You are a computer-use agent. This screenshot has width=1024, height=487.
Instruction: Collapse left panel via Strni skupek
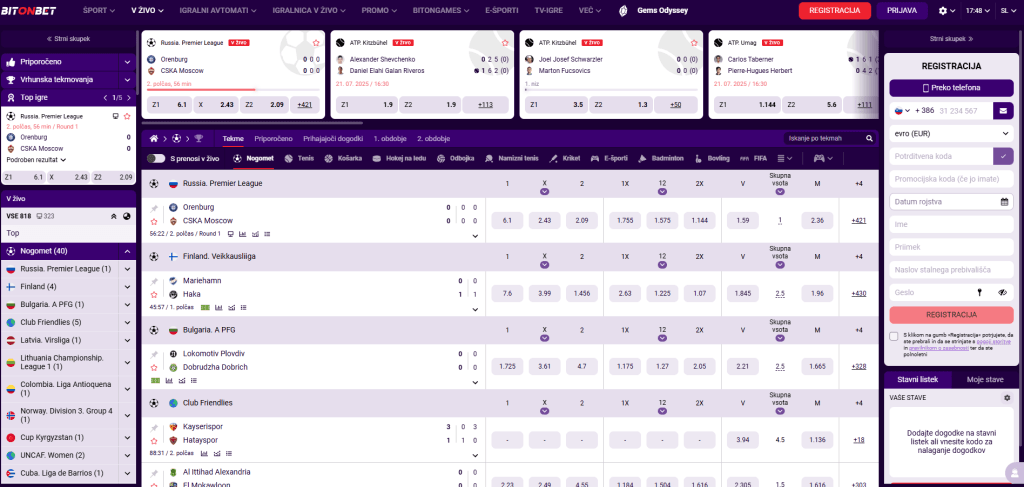69,39
